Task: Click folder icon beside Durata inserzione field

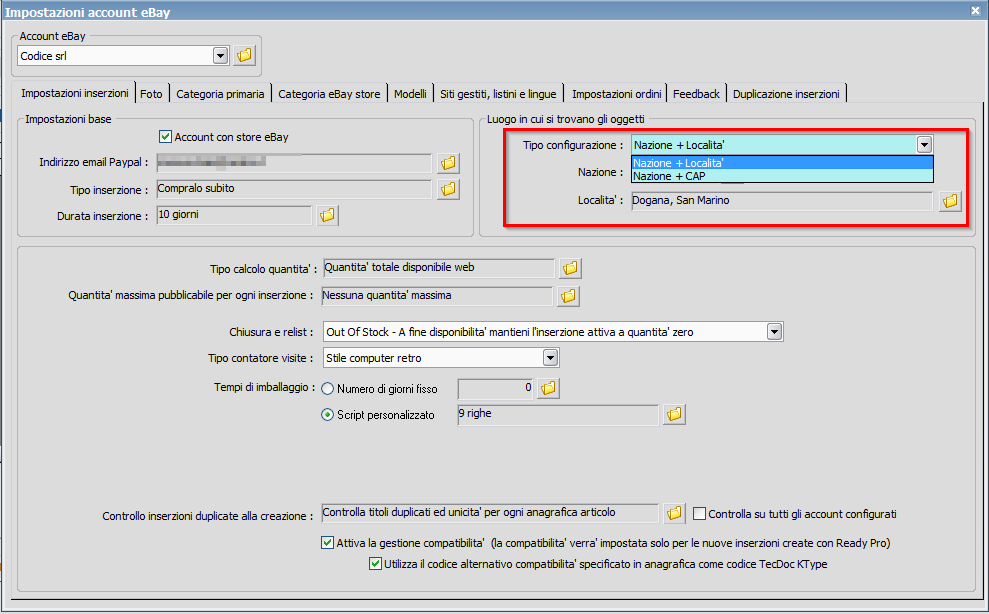Action: coord(327,215)
